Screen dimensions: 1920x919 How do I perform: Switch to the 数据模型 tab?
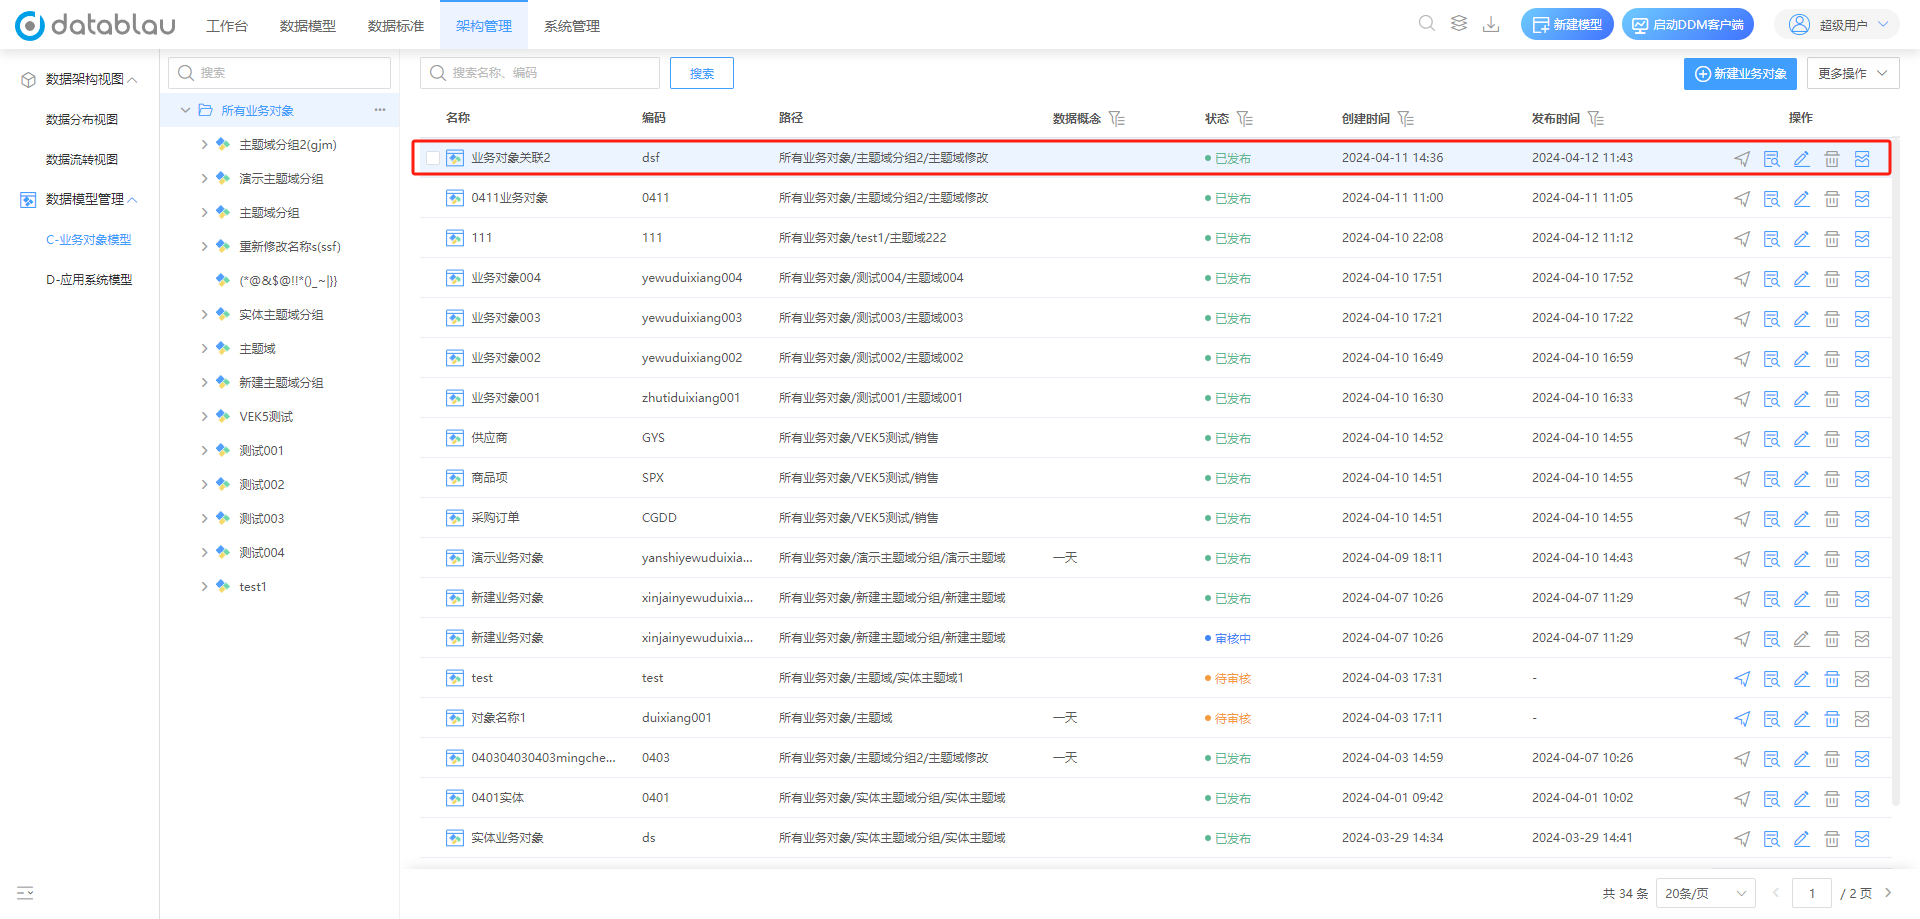[x=308, y=26]
